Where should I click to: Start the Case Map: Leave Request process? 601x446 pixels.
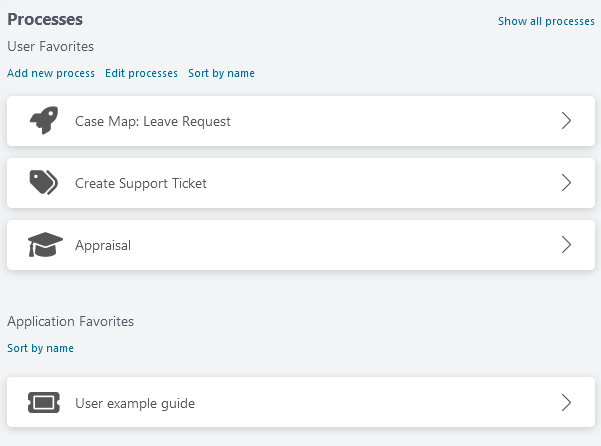[x=153, y=121]
